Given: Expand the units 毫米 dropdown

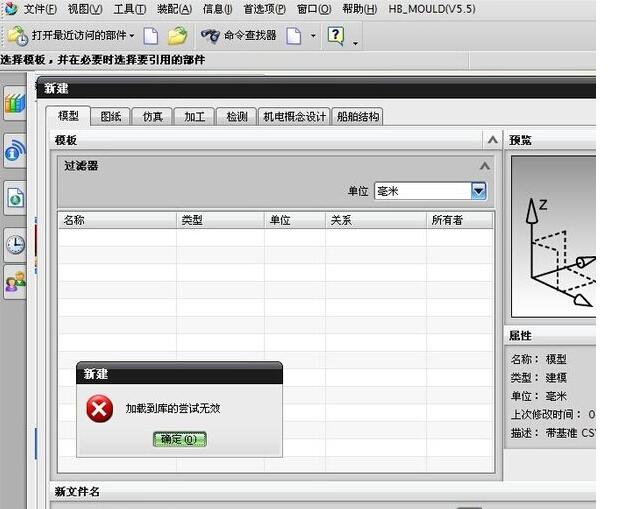Looking at the screenshot, I should (478, 191).
